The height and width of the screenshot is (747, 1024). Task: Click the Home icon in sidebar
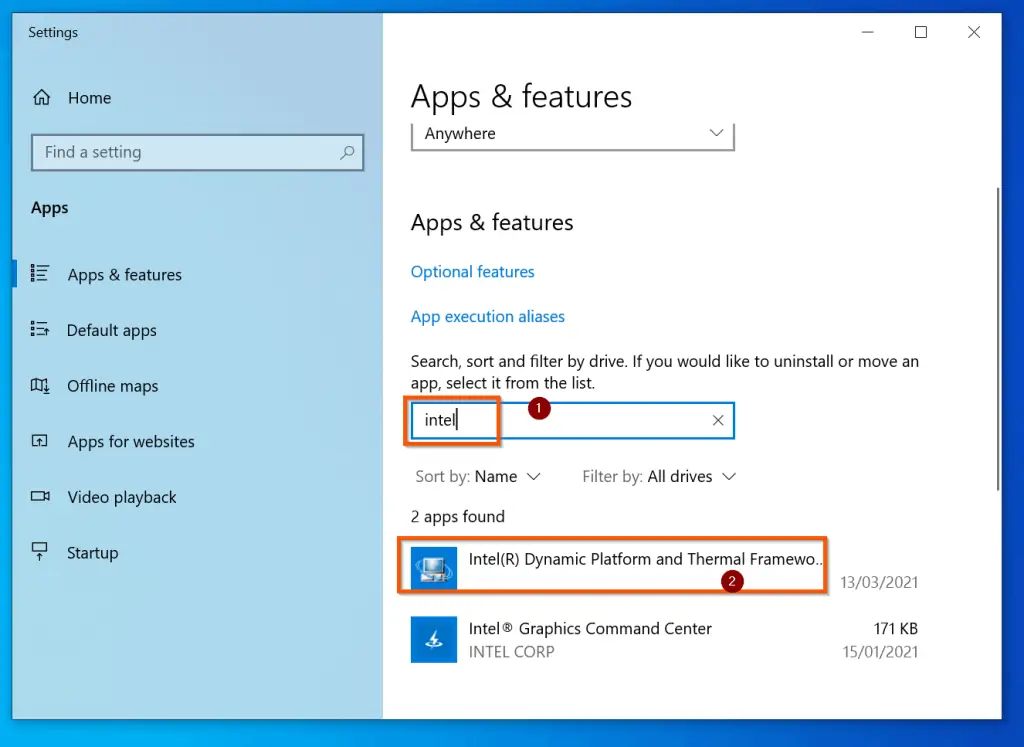pos(41,98)
